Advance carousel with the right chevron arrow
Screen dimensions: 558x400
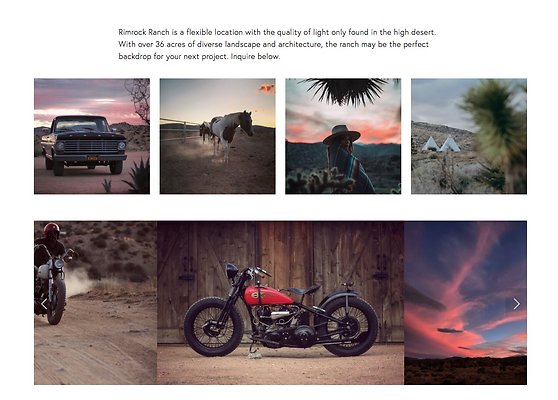tap(516, 304)
